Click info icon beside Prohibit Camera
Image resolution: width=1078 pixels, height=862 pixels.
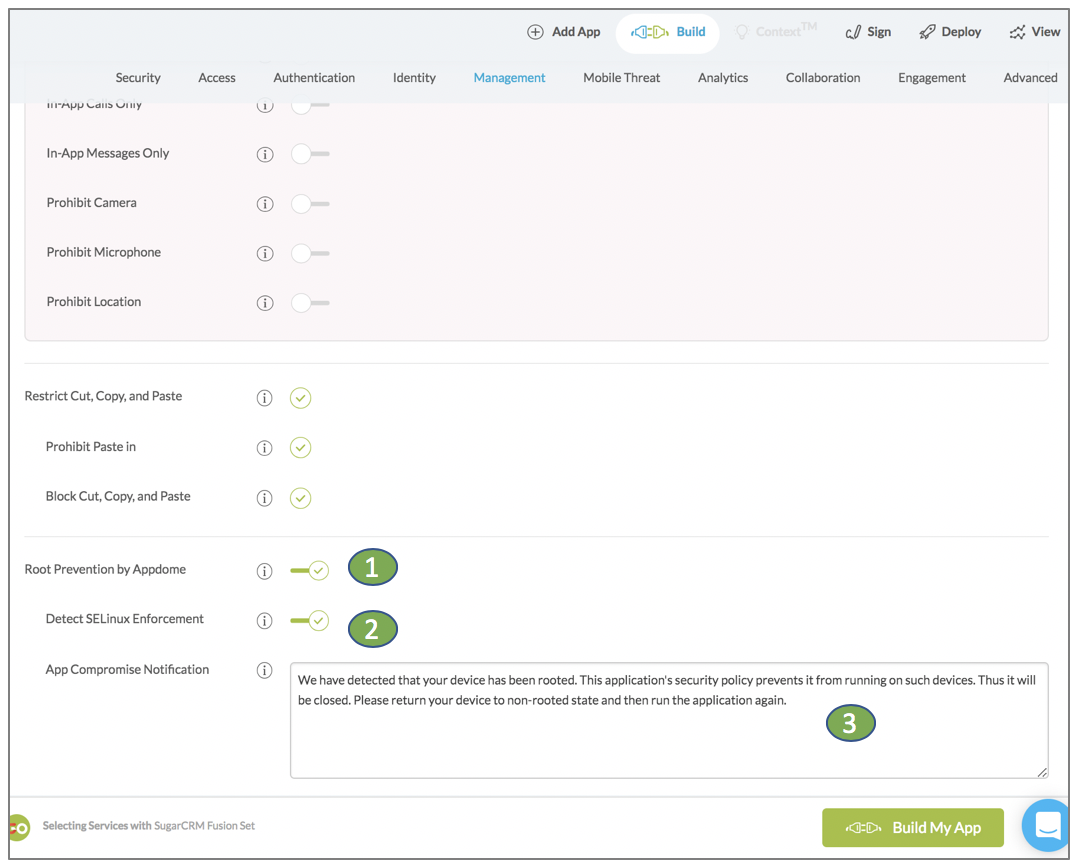265,204
